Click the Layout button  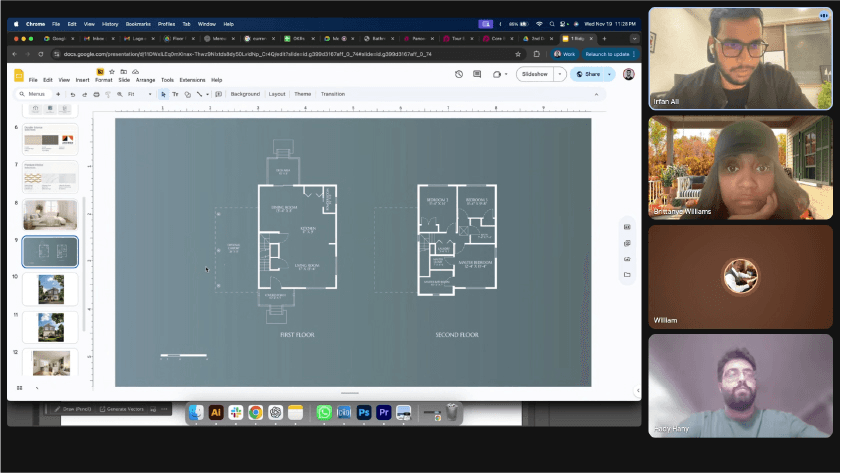277,94
